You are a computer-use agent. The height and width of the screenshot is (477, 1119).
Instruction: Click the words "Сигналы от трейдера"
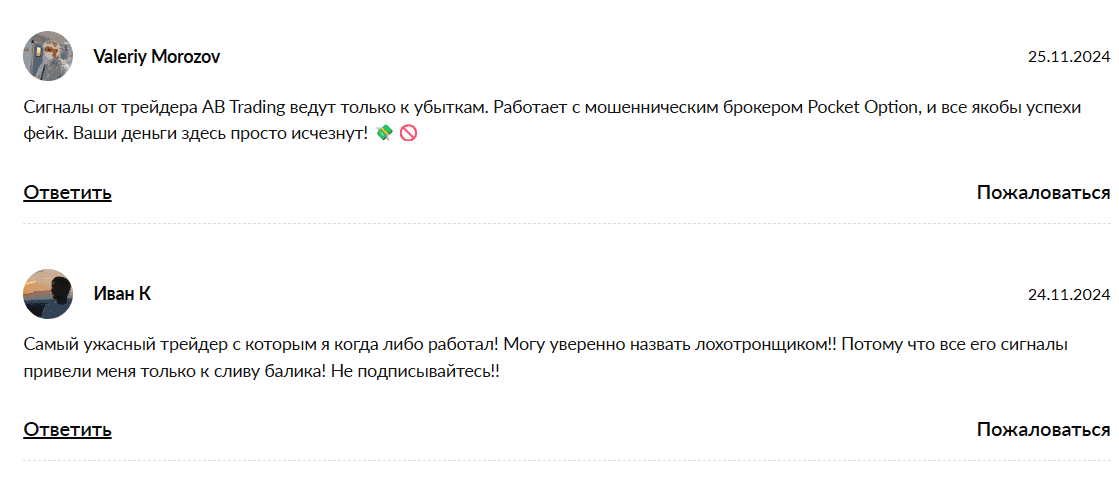point(109,108)
